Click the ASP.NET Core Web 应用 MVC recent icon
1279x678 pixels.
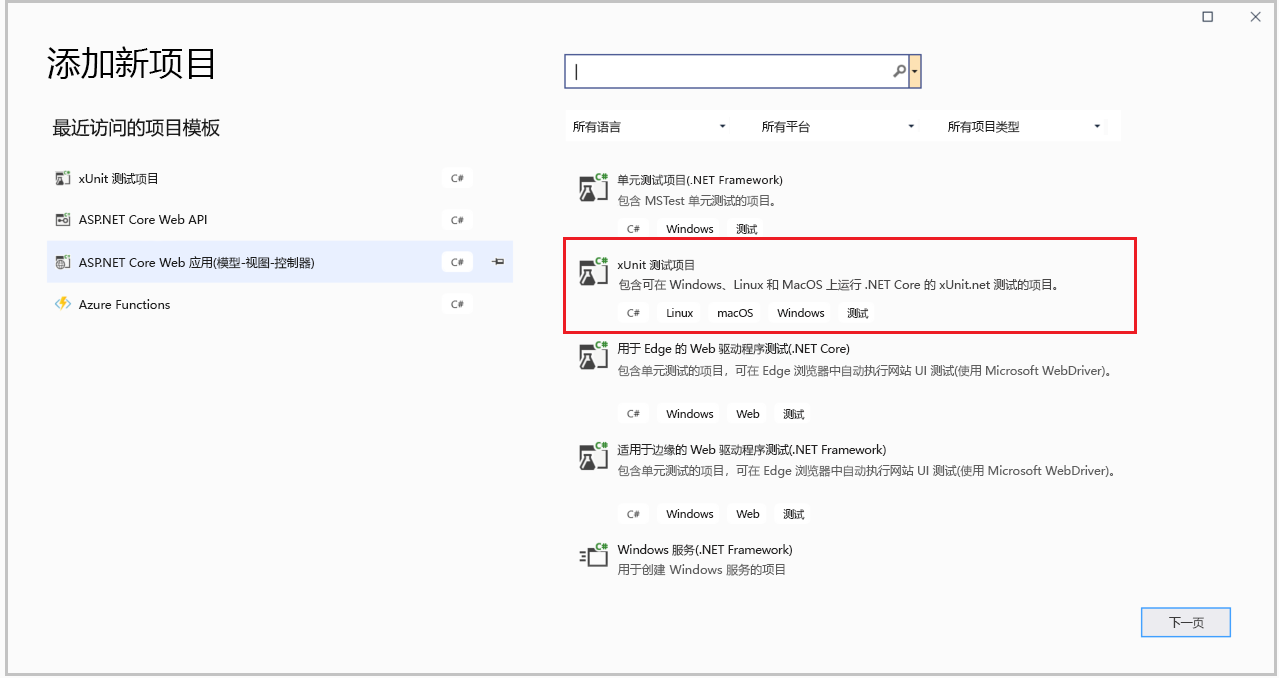63,262
